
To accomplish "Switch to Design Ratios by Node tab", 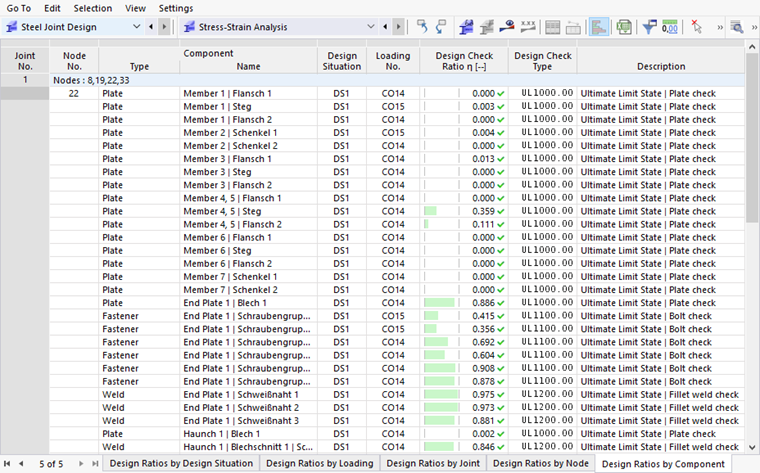I will [x=541, y=463].
